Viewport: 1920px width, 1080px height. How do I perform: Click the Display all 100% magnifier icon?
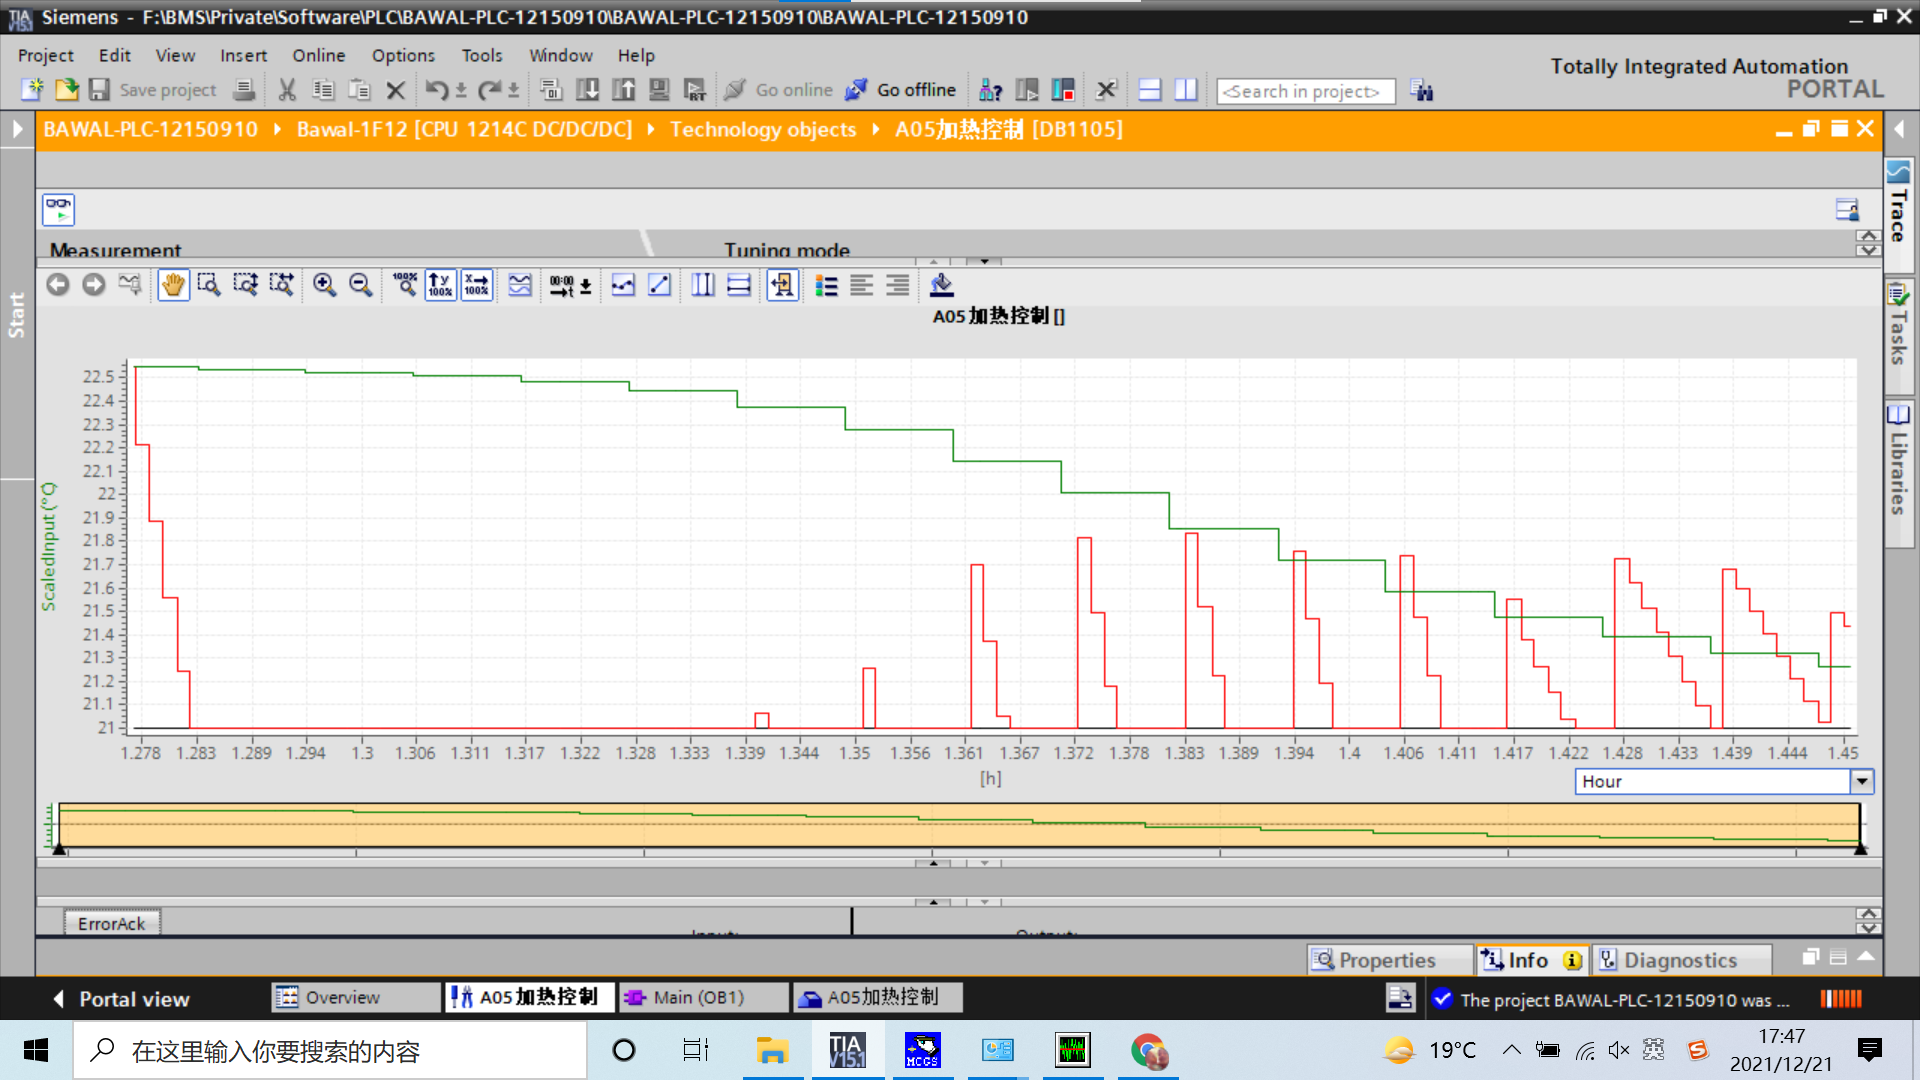tap(405, 285)
